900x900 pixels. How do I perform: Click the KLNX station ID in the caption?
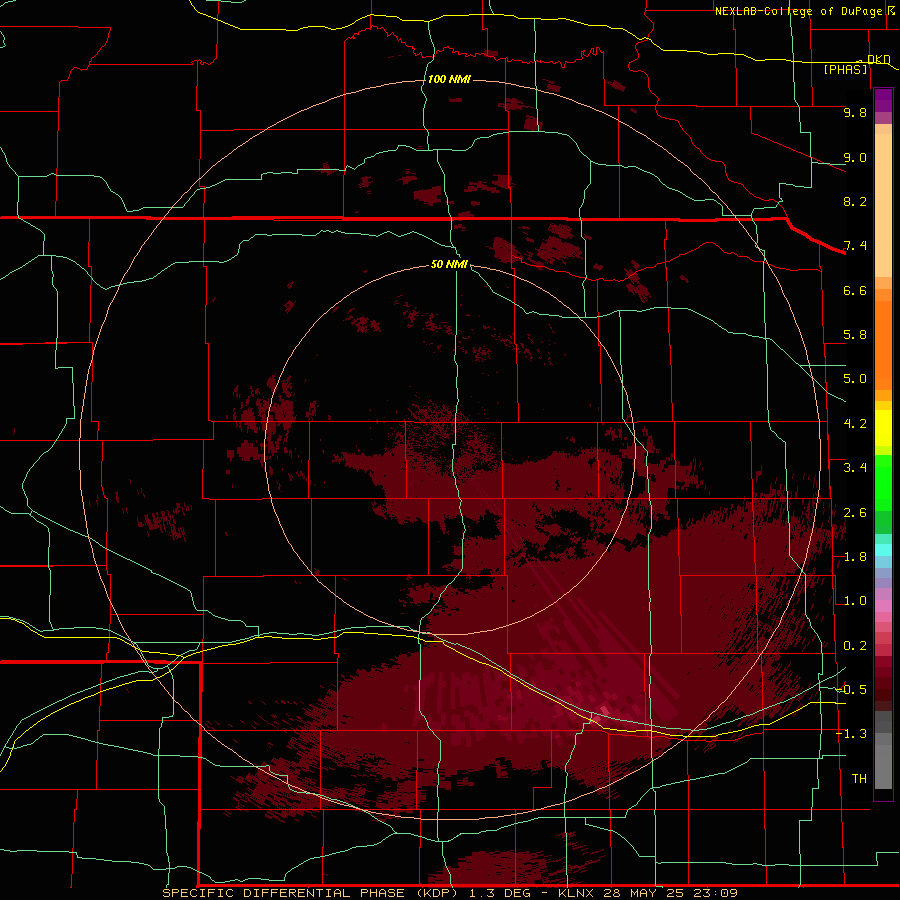(576, 893)
